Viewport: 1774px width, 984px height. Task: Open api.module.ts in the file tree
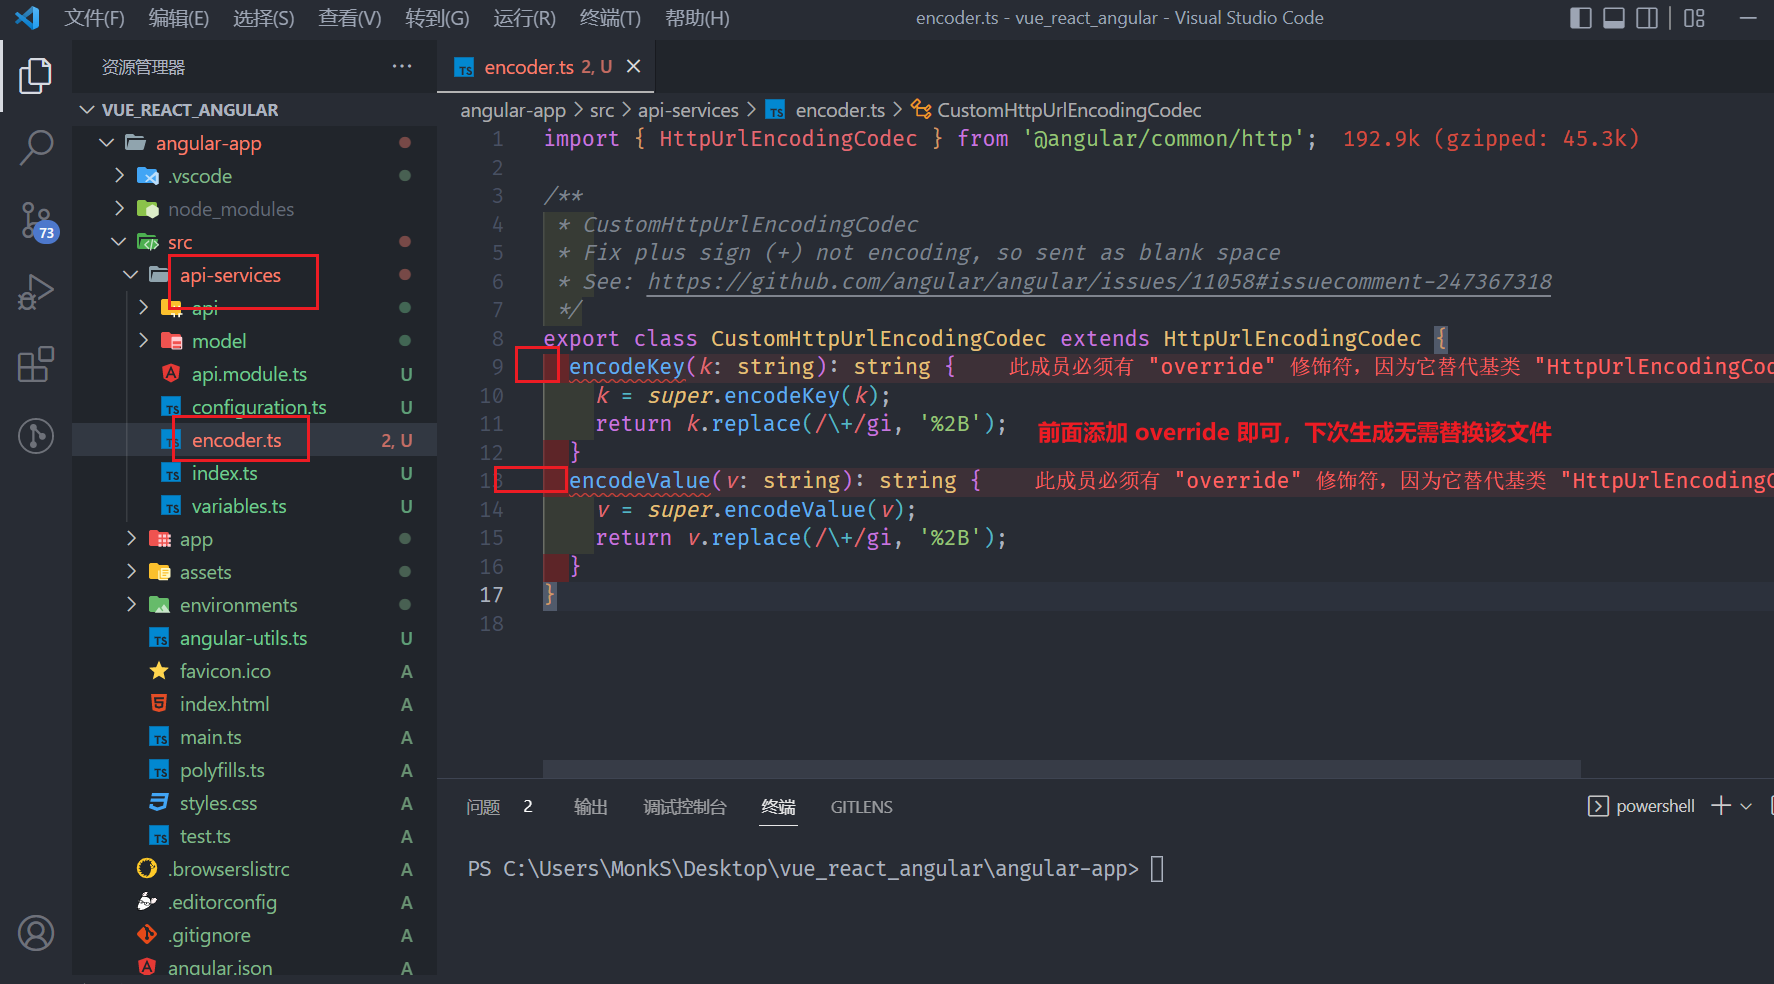pos(249,374)
